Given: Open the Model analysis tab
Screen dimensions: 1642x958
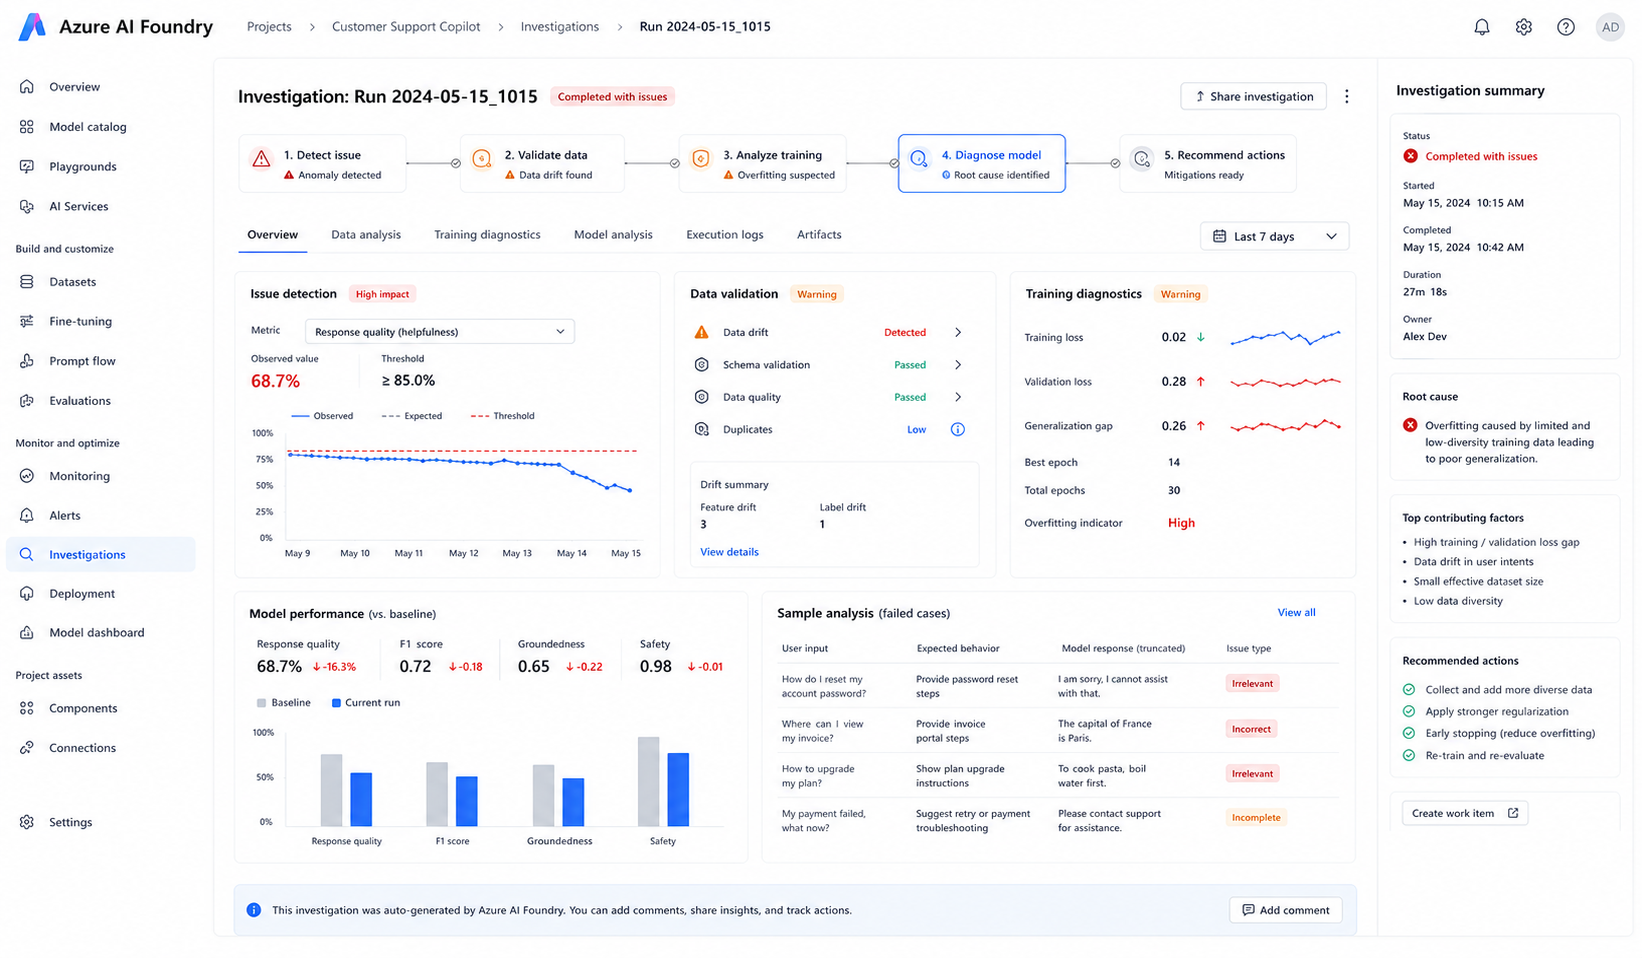Looking at the screenshot, I should 613,235.
